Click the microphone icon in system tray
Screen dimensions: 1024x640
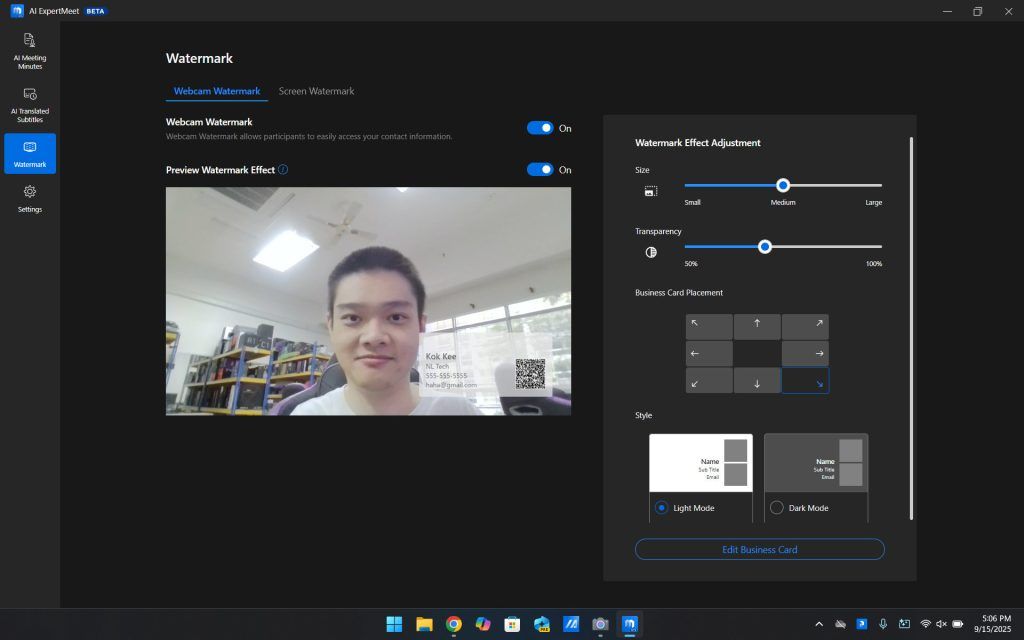[x=882, y=624]
